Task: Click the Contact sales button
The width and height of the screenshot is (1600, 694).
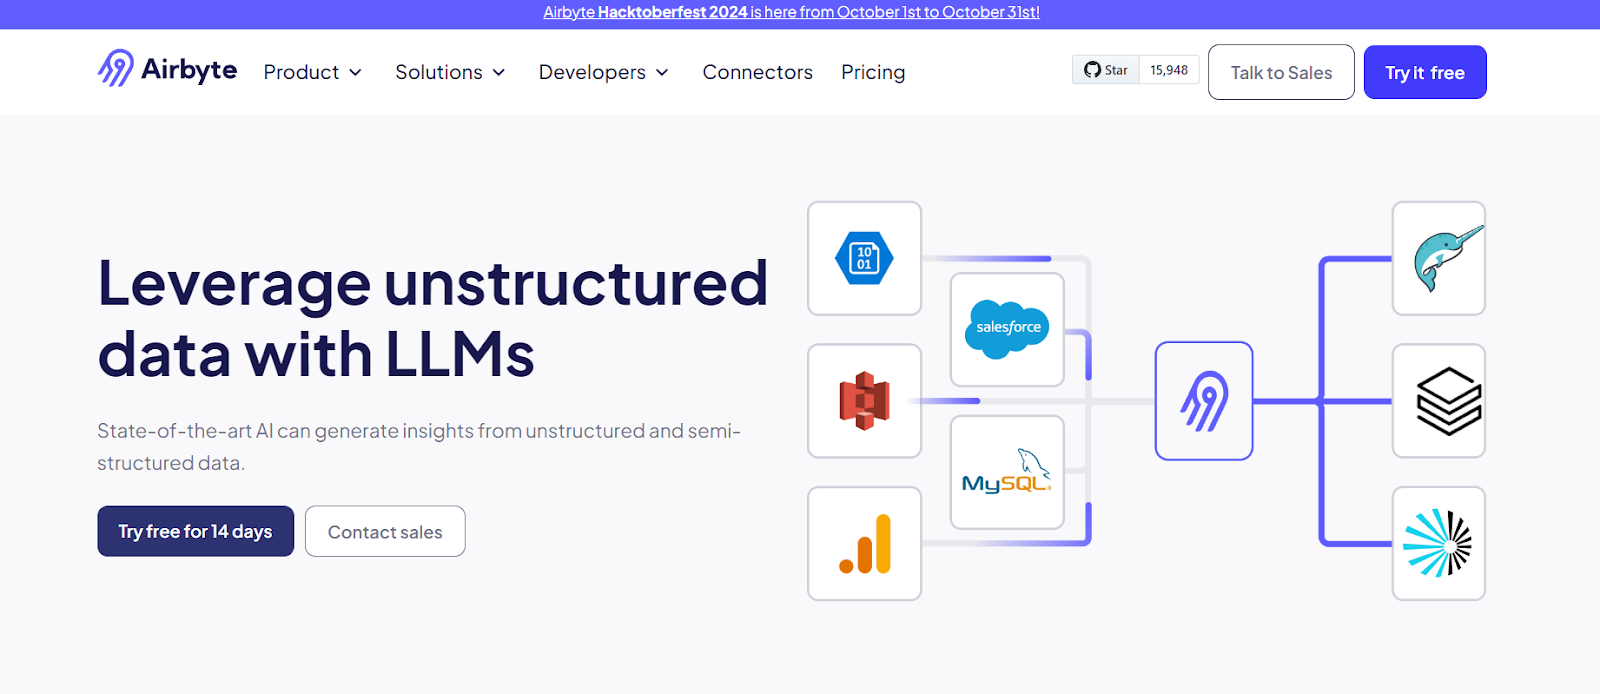Action: coord(385,531)
